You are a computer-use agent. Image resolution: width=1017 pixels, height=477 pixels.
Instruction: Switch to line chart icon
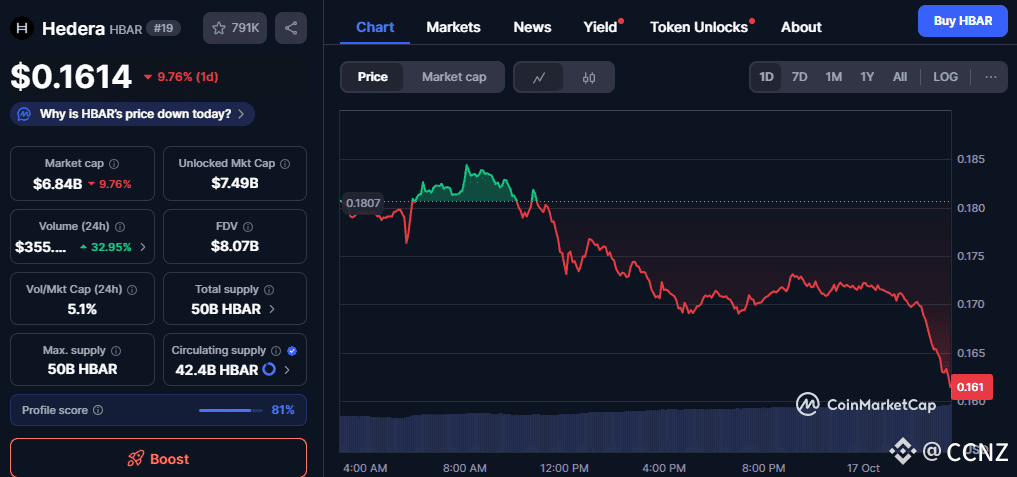tap(539, 77)
